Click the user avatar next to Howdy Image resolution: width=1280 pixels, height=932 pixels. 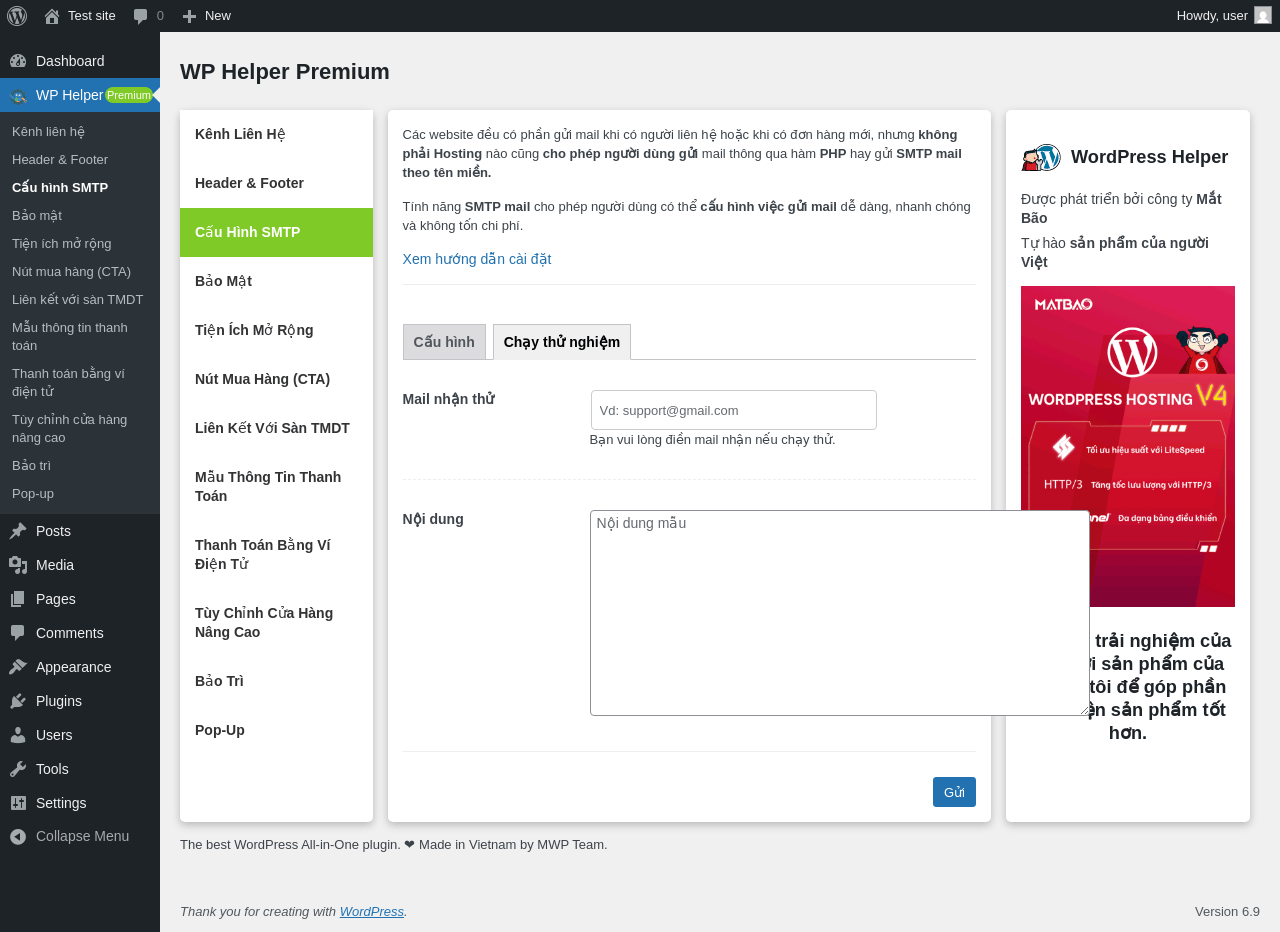coord(1263,16)
